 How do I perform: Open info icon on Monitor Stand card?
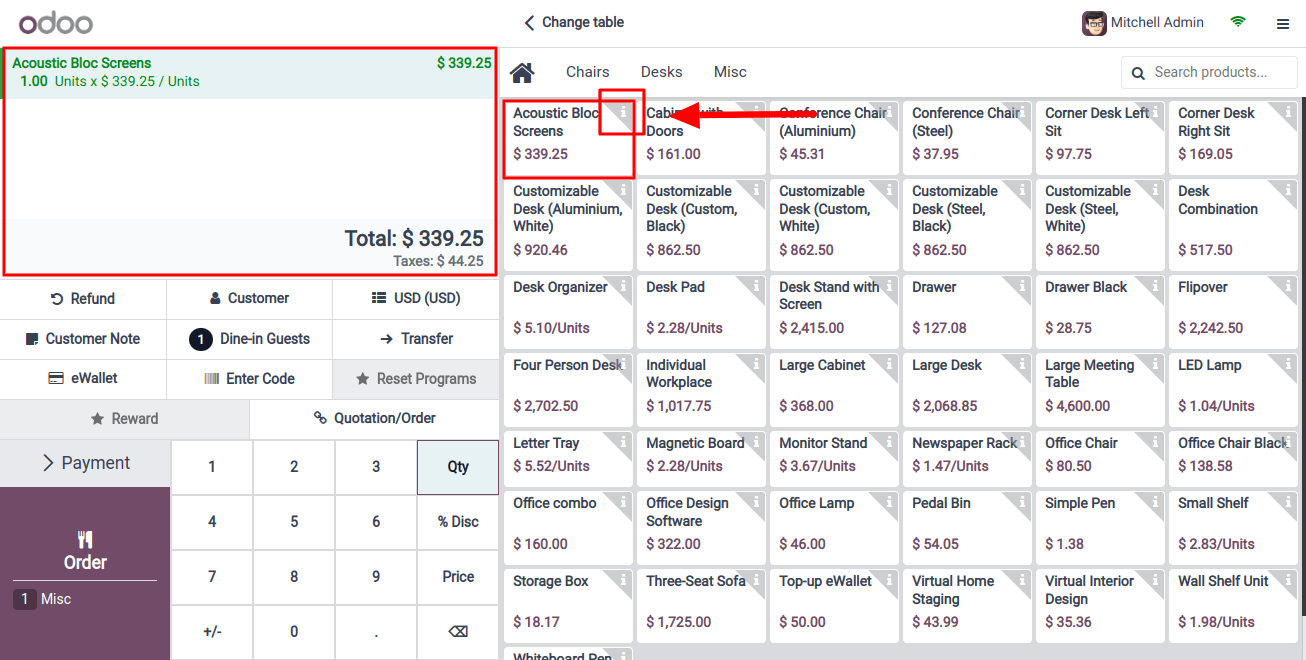(x=889, y=442)
